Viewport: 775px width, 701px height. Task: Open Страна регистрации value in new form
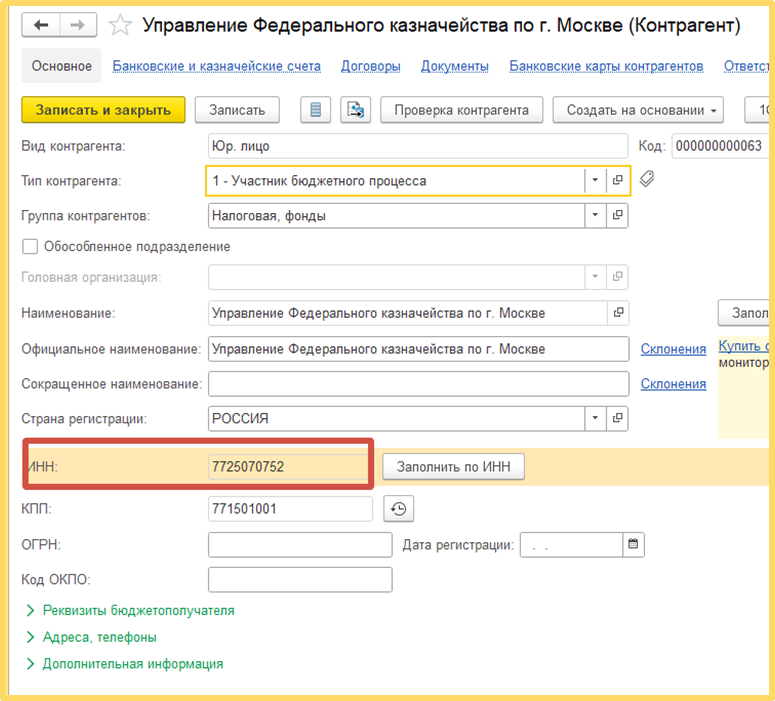[x=617, y=418]
